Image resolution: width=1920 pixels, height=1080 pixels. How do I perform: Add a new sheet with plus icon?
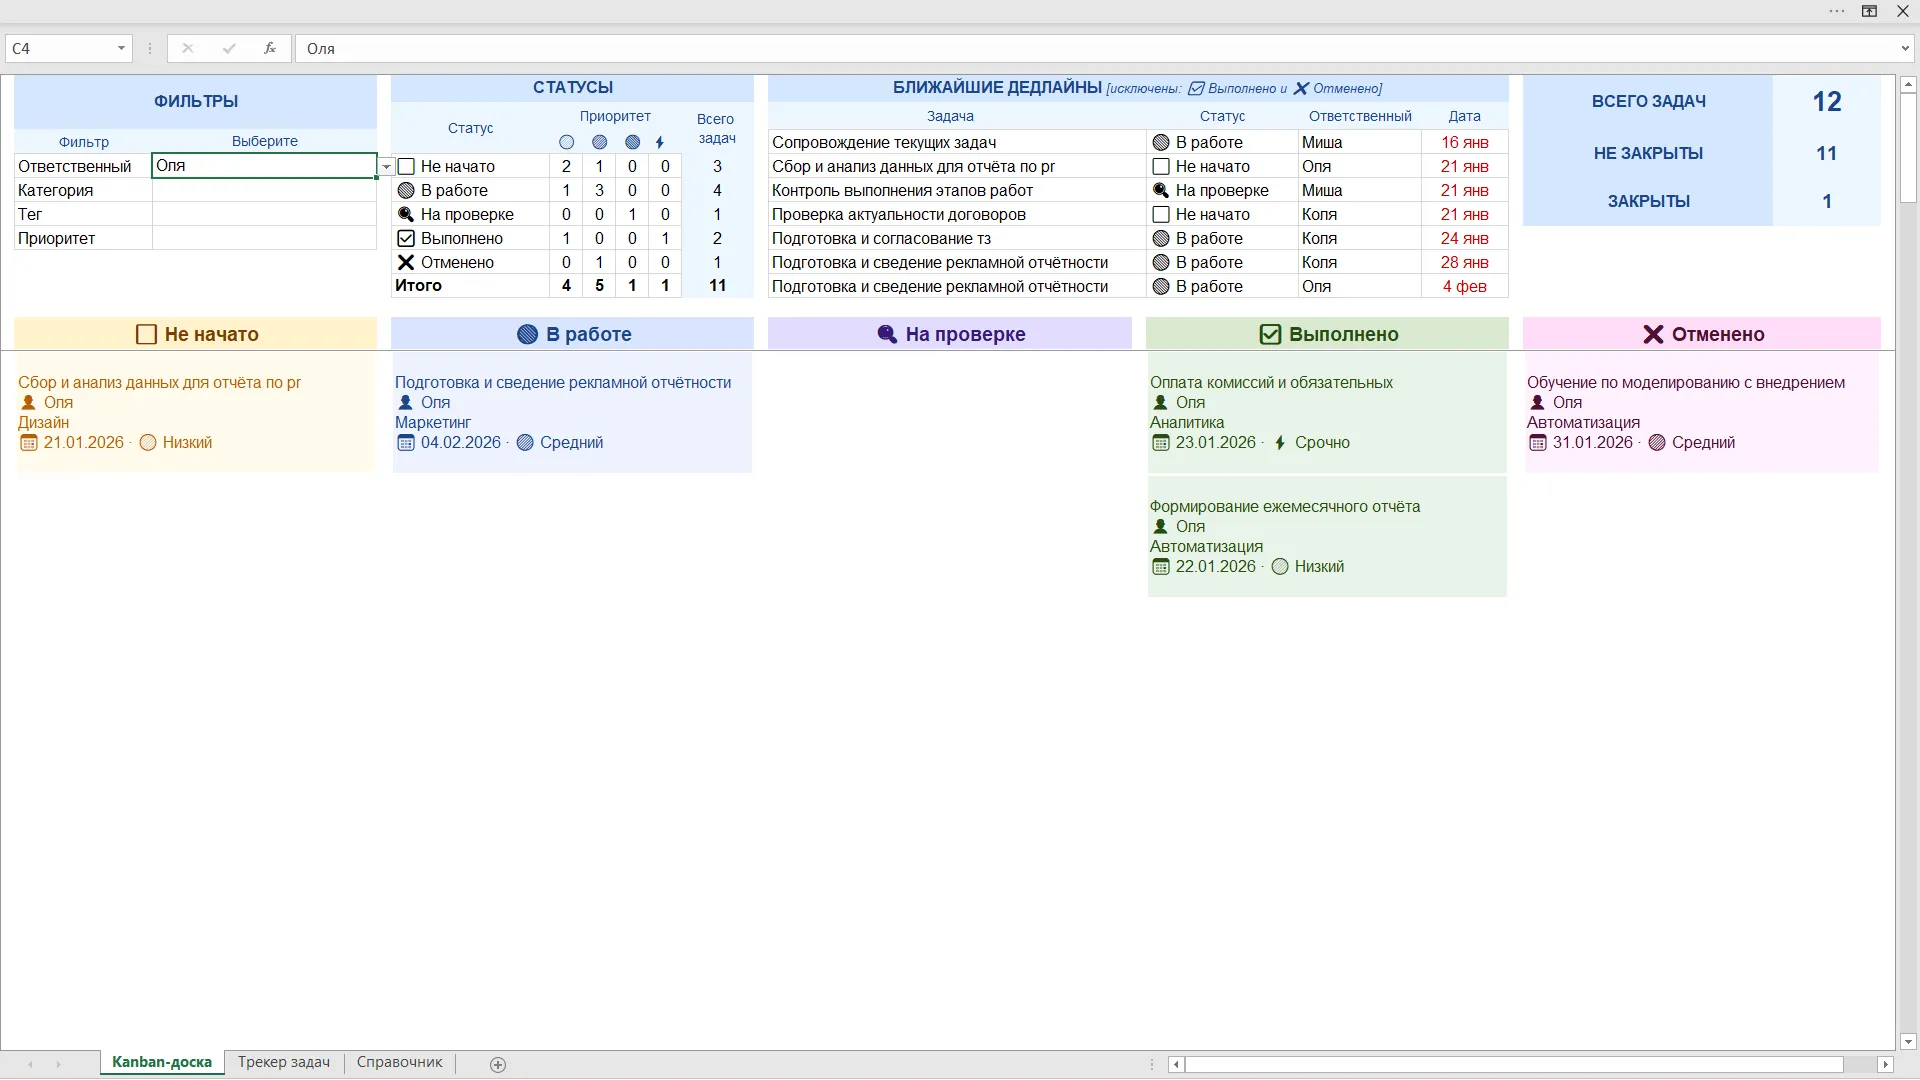pyautogui.click(x=498, y=1064)
